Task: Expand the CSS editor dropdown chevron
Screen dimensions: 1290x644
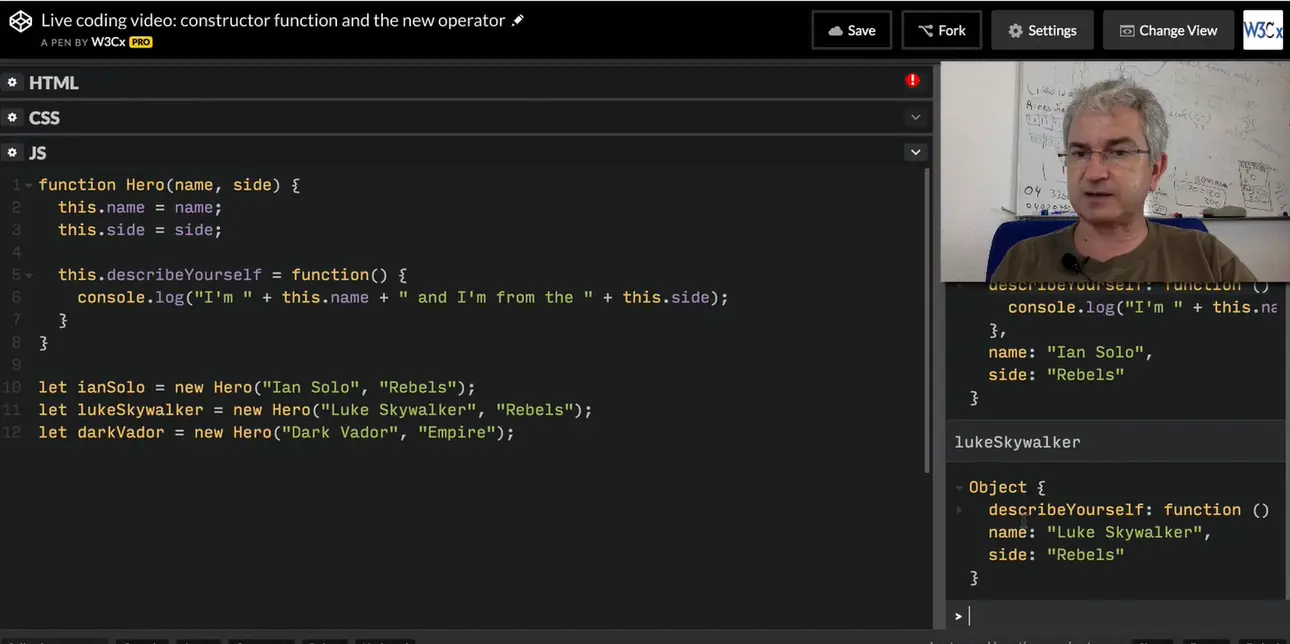Action: click(x=915, y=117)
